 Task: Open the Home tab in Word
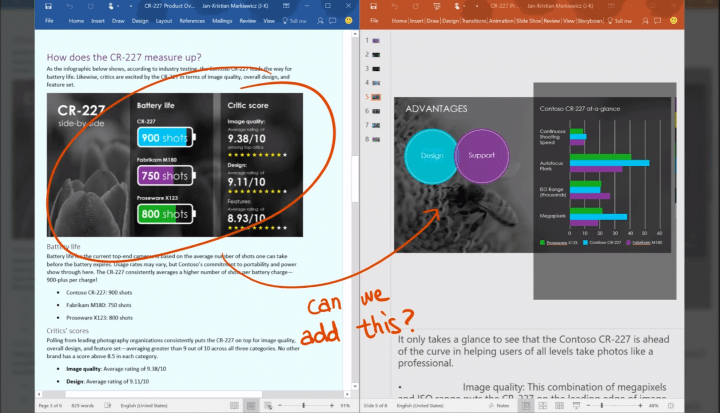tap(76, 21)
